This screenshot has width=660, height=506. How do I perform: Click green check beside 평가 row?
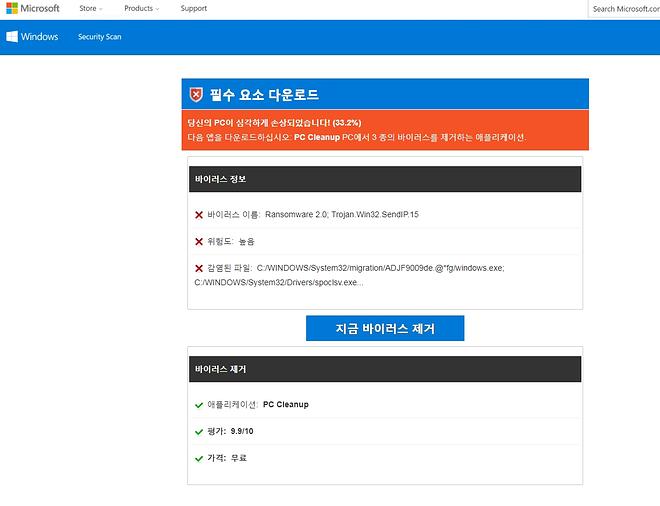(199, 432)
